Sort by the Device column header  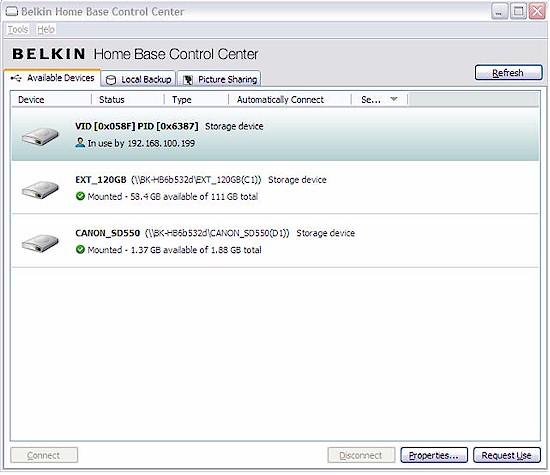coord(51,100)
